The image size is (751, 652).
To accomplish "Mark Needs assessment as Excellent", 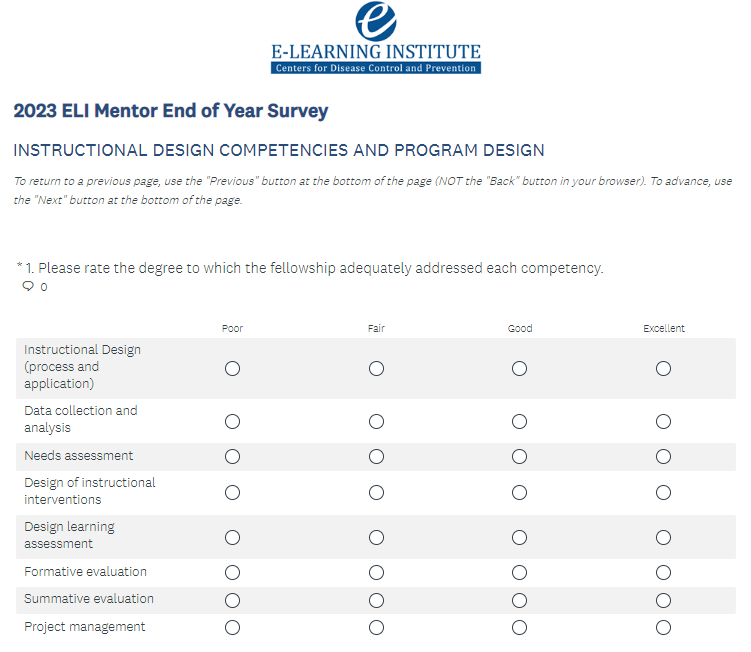I will coord(663,457).
